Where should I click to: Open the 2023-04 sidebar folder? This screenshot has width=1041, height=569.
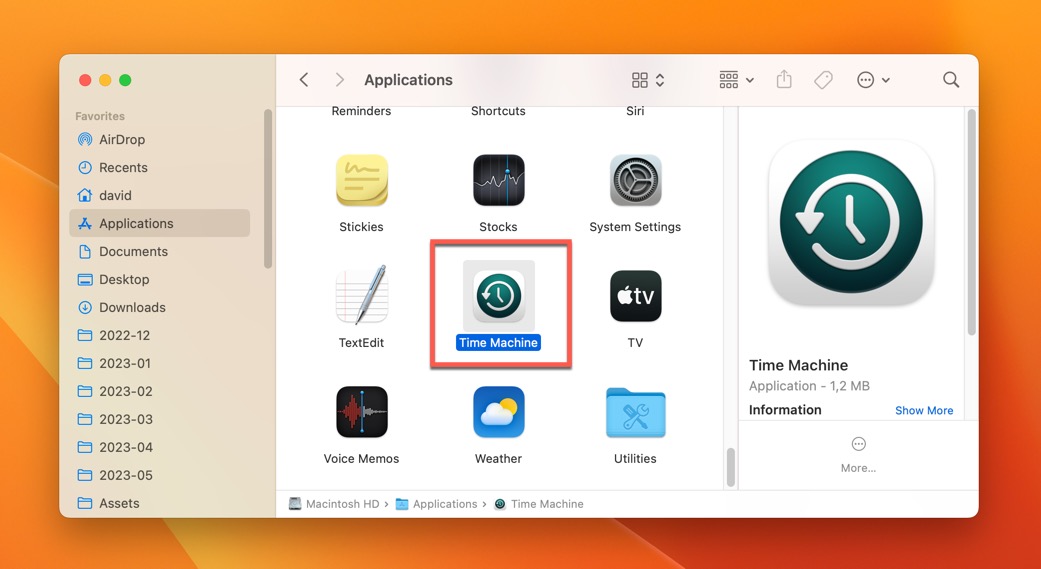tap(159, 447)
